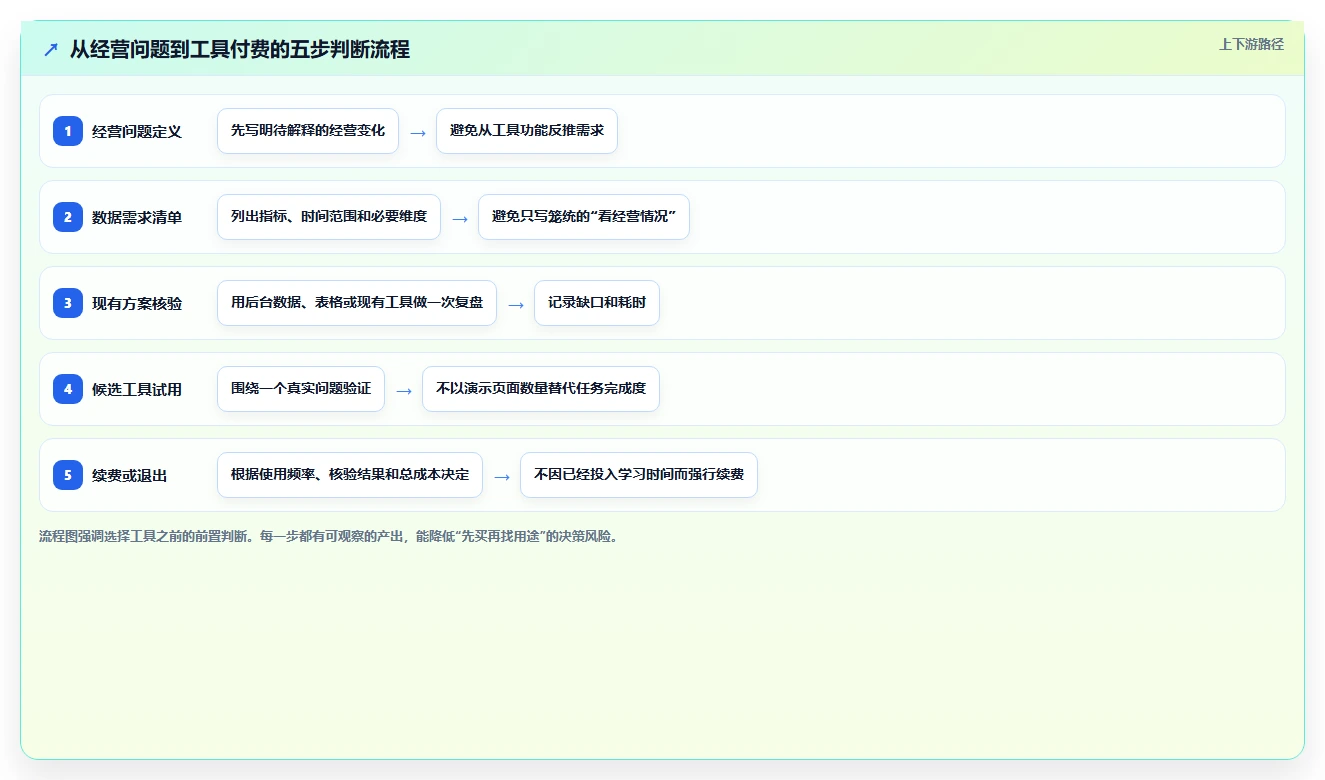The height and width of the screenshot is (780, 1325).
Task: Click the step label 数据需求清单
Action: click(137, 217)
